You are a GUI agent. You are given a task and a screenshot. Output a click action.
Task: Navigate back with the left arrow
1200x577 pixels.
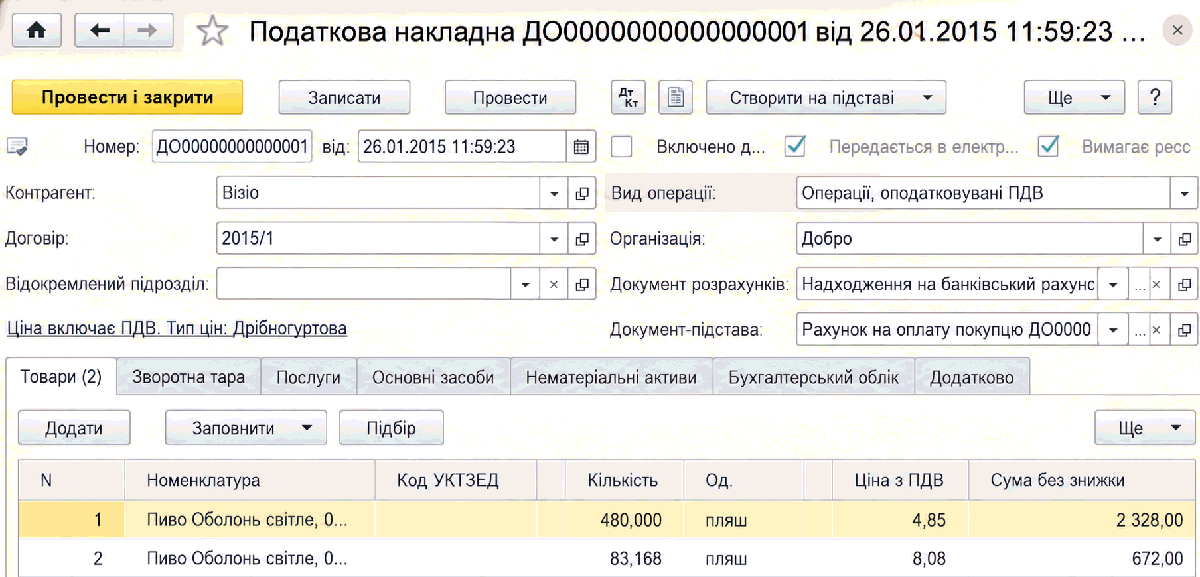pyautogui.click(x=99, y=31)
